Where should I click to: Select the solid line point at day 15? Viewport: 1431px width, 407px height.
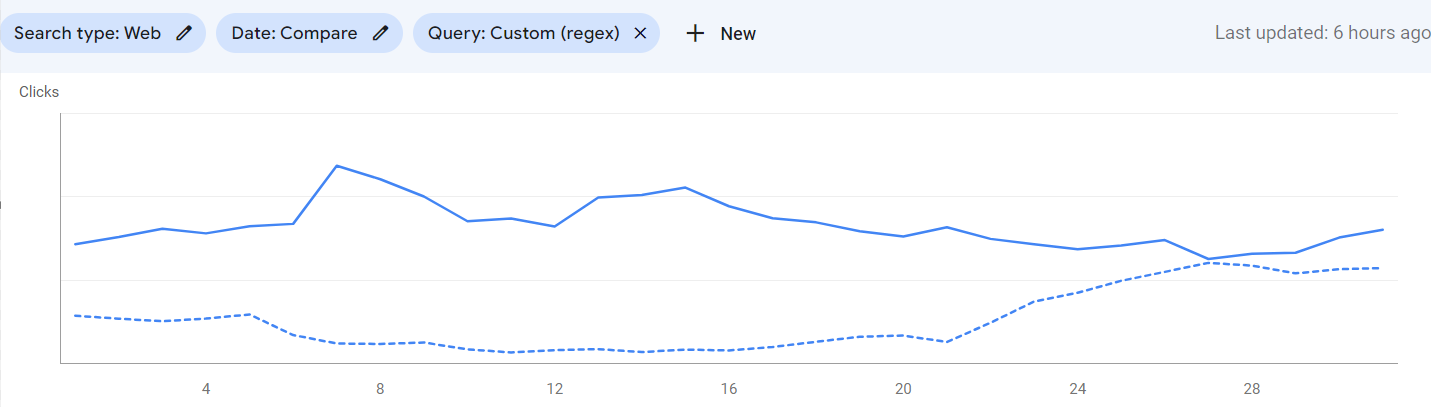(x=685, y=187)
